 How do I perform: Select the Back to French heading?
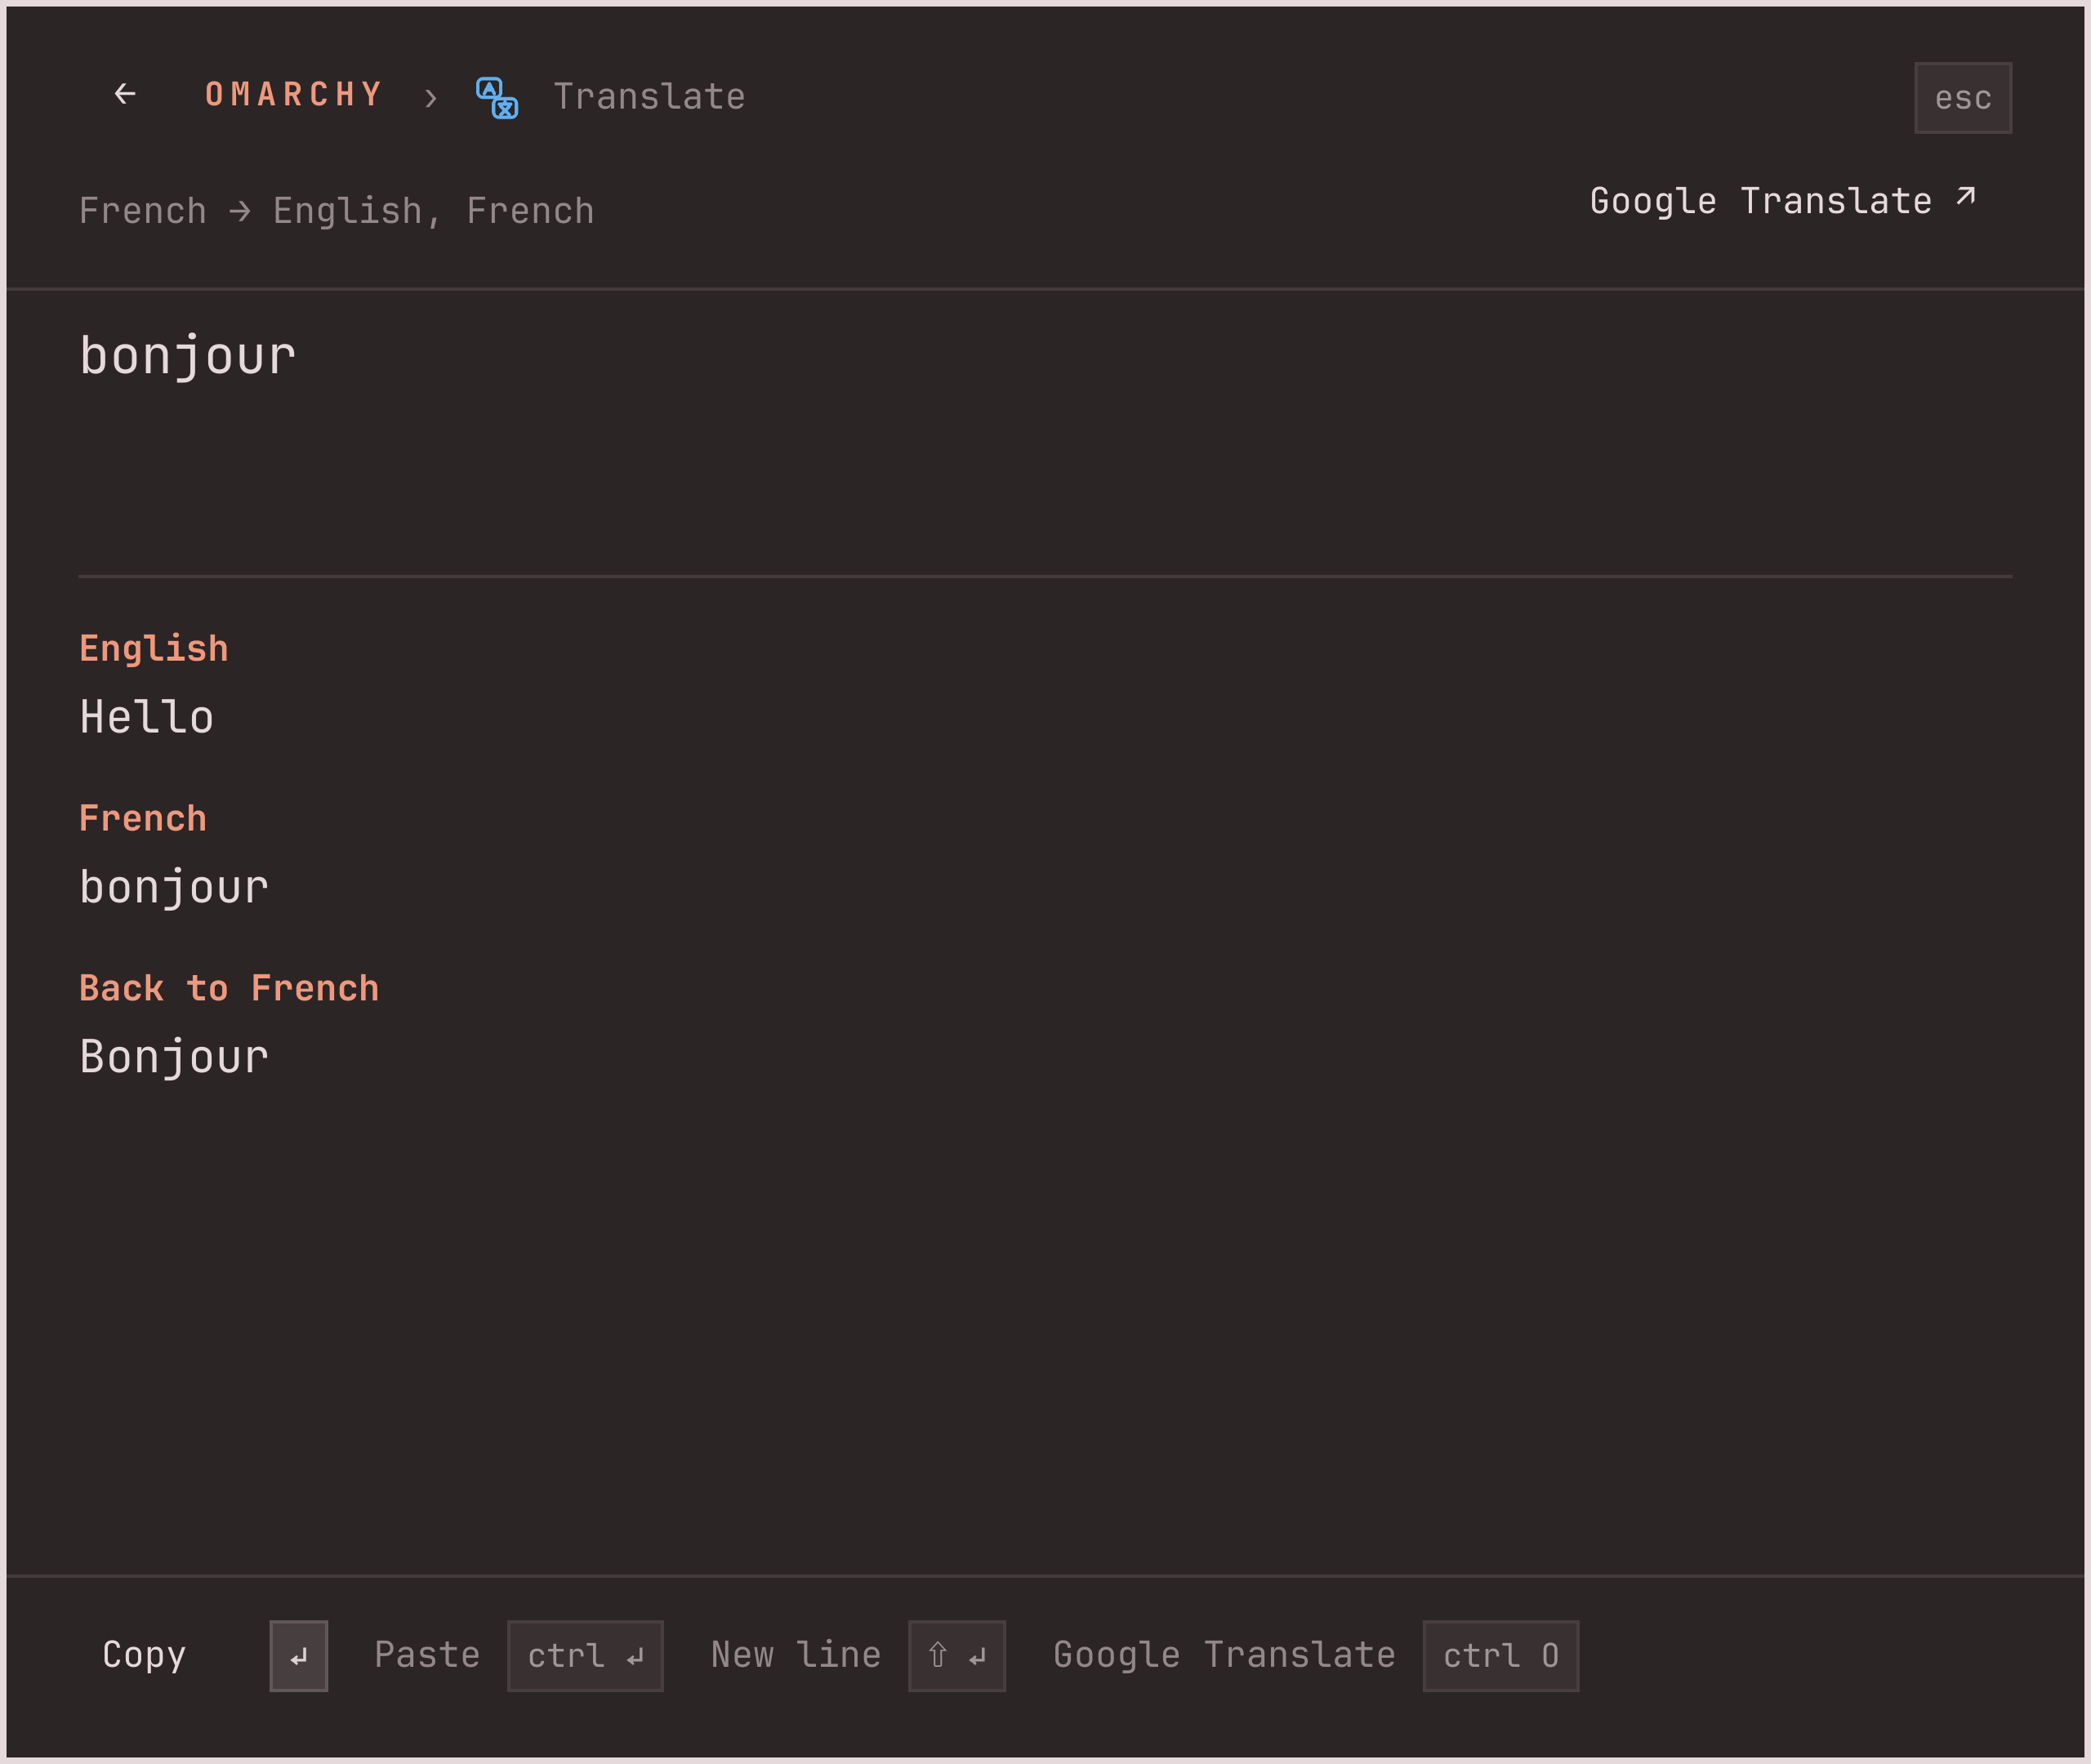coord(229,988)
